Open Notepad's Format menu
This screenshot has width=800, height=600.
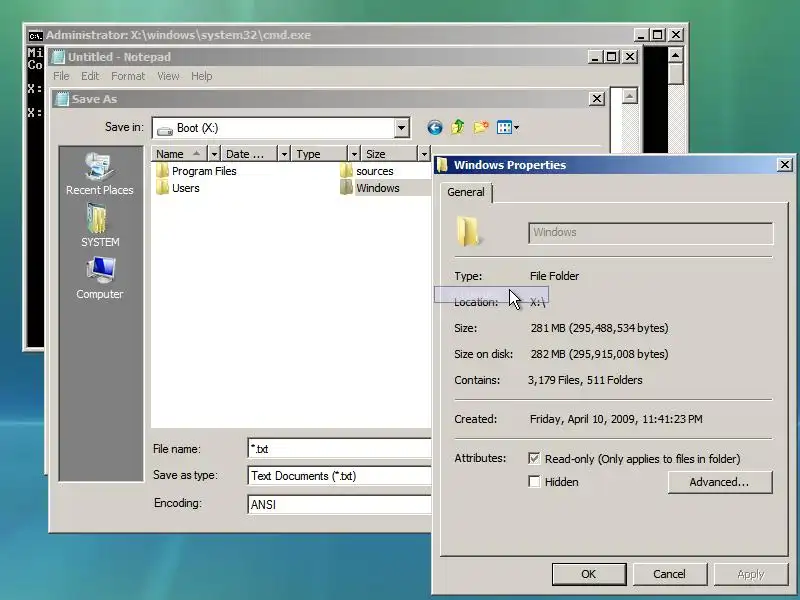(128, 76)
